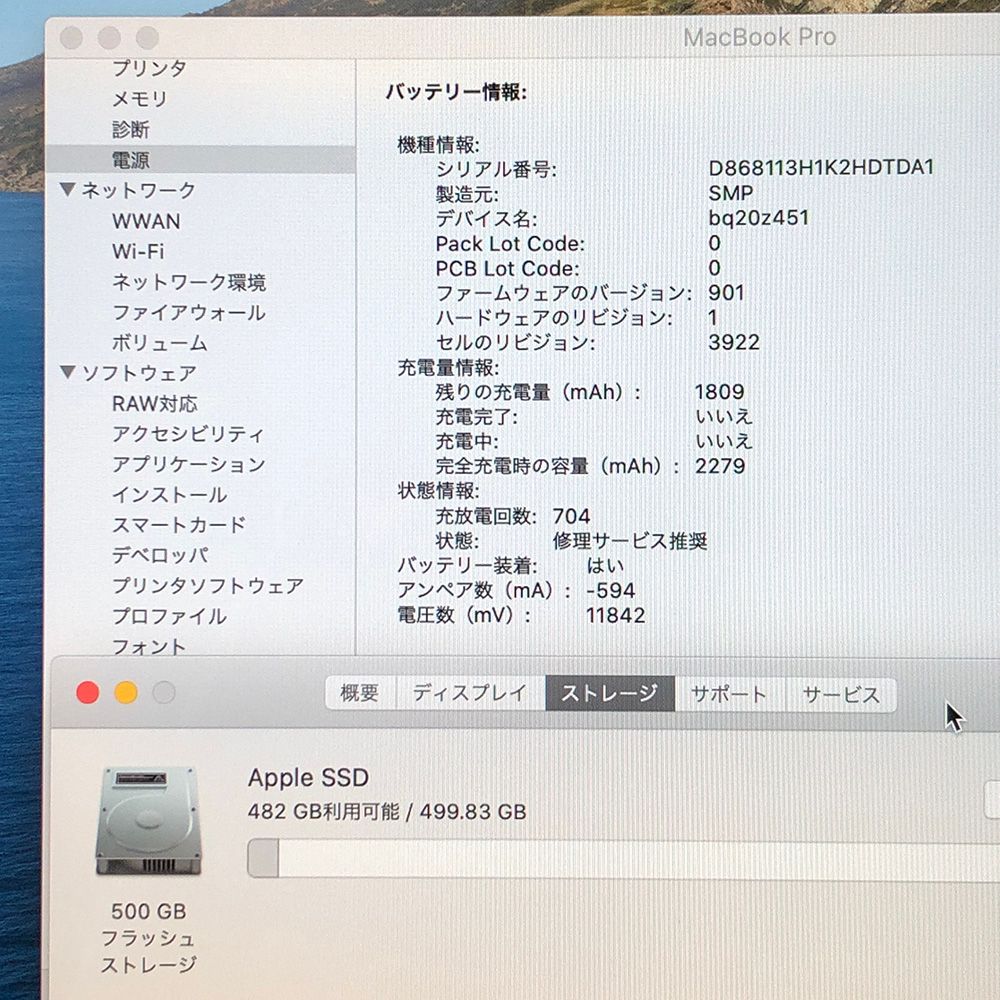
Task: Click the バッテリー情報 heading
Action: point(457,93)
